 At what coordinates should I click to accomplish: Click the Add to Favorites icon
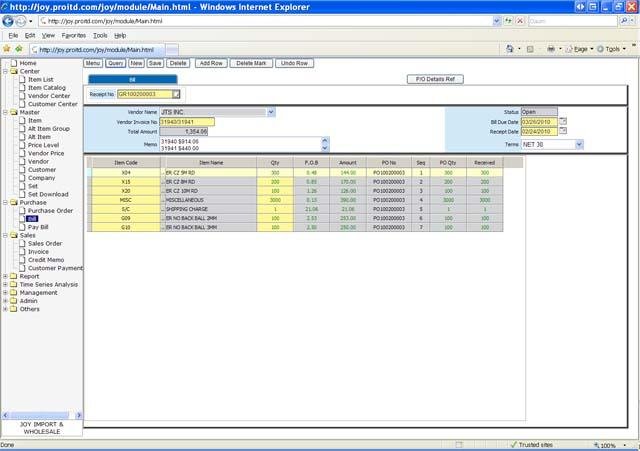coord(19,49)
